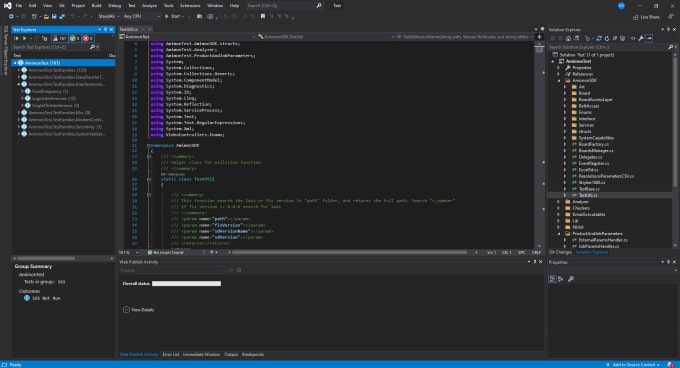Viewport: 680px width, 368px height.
Task: Click the View Code icon in Solution Explorer
Action: pos(633,38)
